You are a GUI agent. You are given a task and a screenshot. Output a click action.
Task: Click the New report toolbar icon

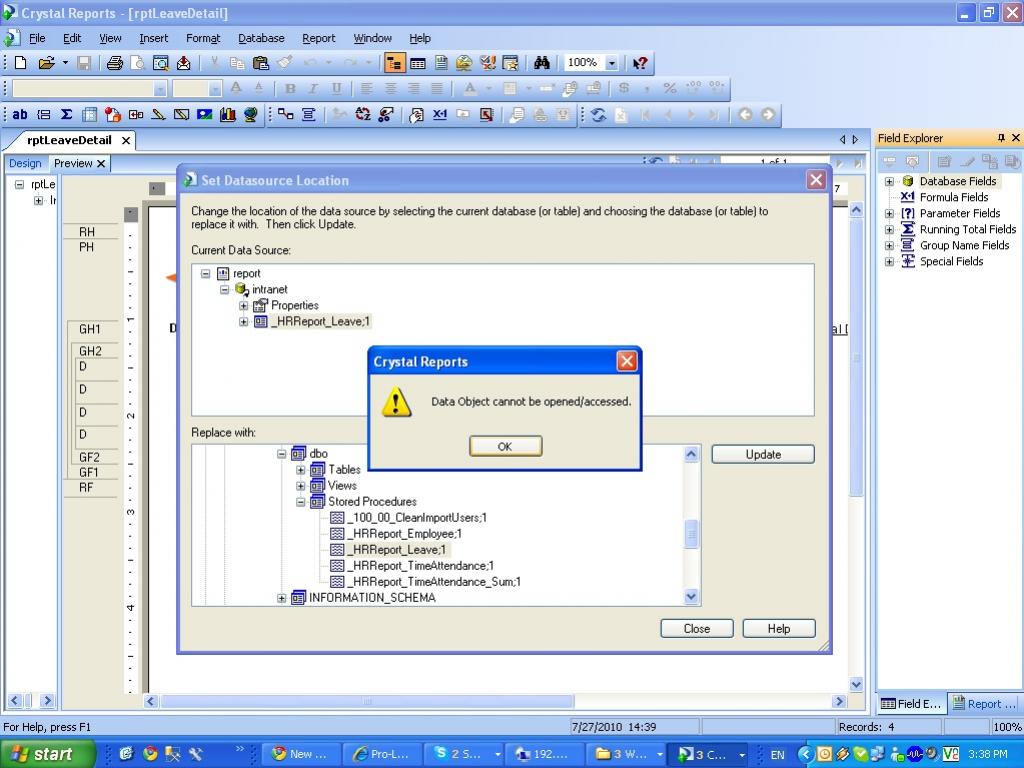21,63
